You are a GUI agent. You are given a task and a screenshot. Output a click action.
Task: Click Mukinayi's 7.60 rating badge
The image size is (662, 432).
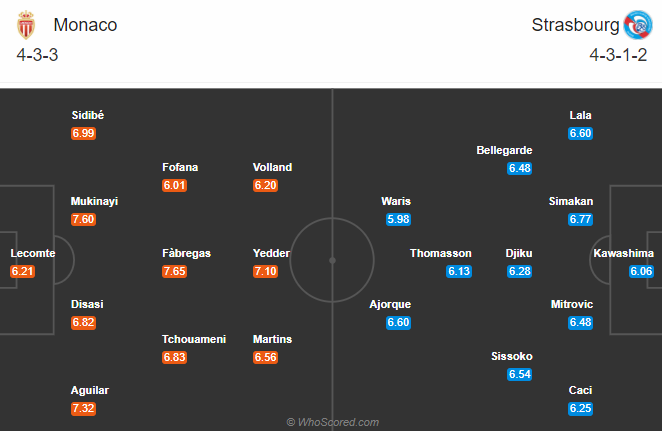coord(84,219)
